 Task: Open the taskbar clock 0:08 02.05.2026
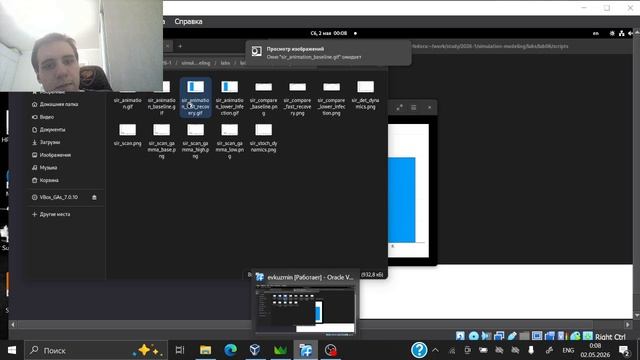click(595, 350)
